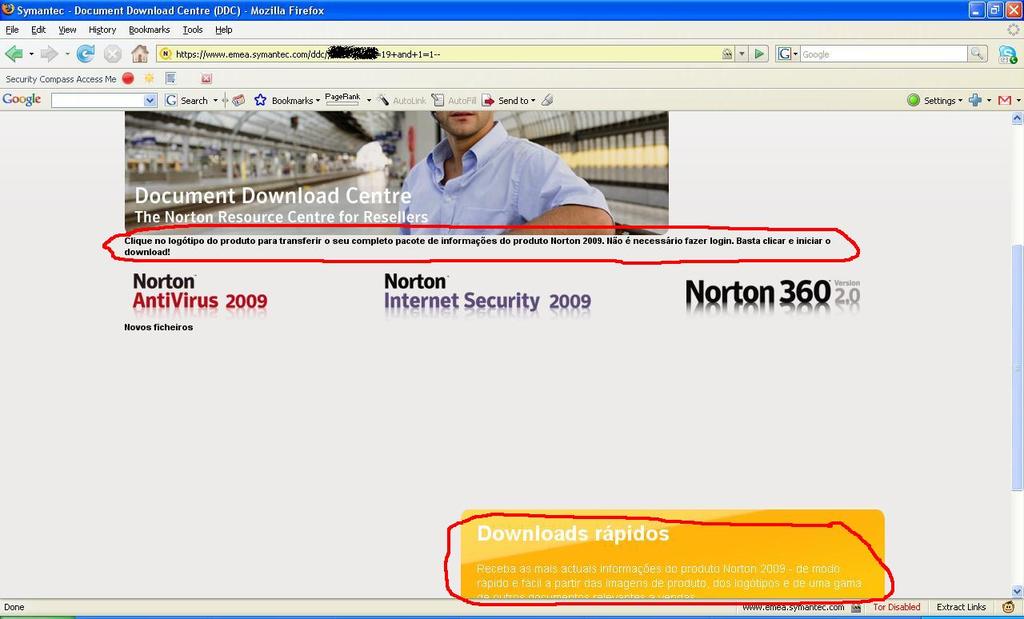Click the Google toolbar search input field
Viewport: 1024px width, 619px height.
click(x=98, y=100)
